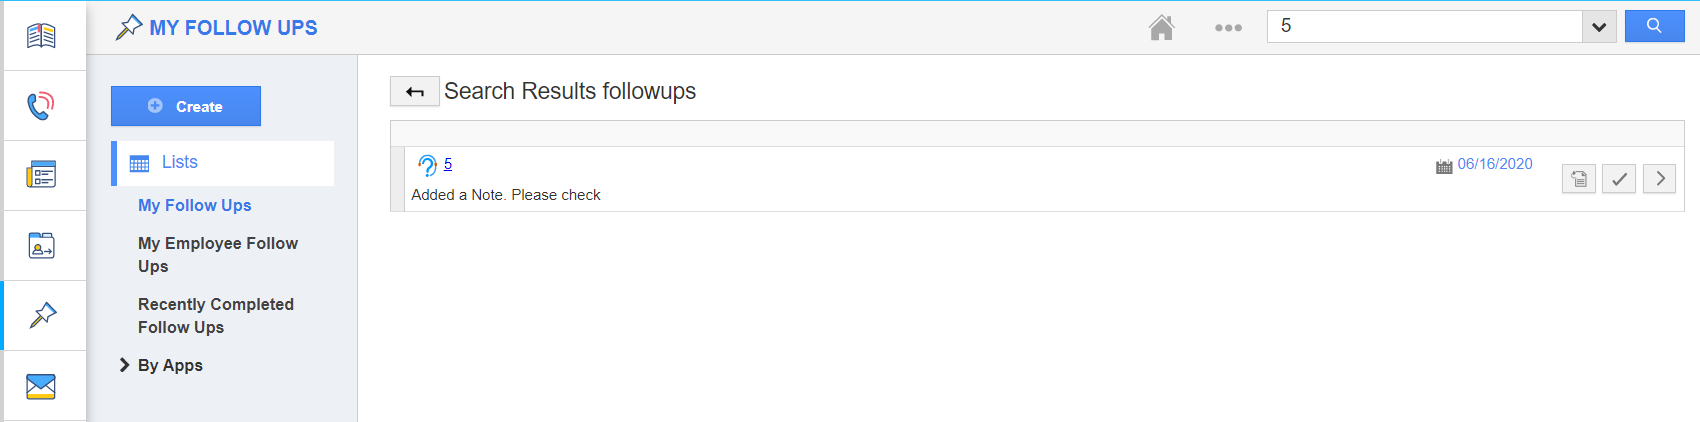Open the phone calls app icon
1700x422 pixels.
[41, 106]
